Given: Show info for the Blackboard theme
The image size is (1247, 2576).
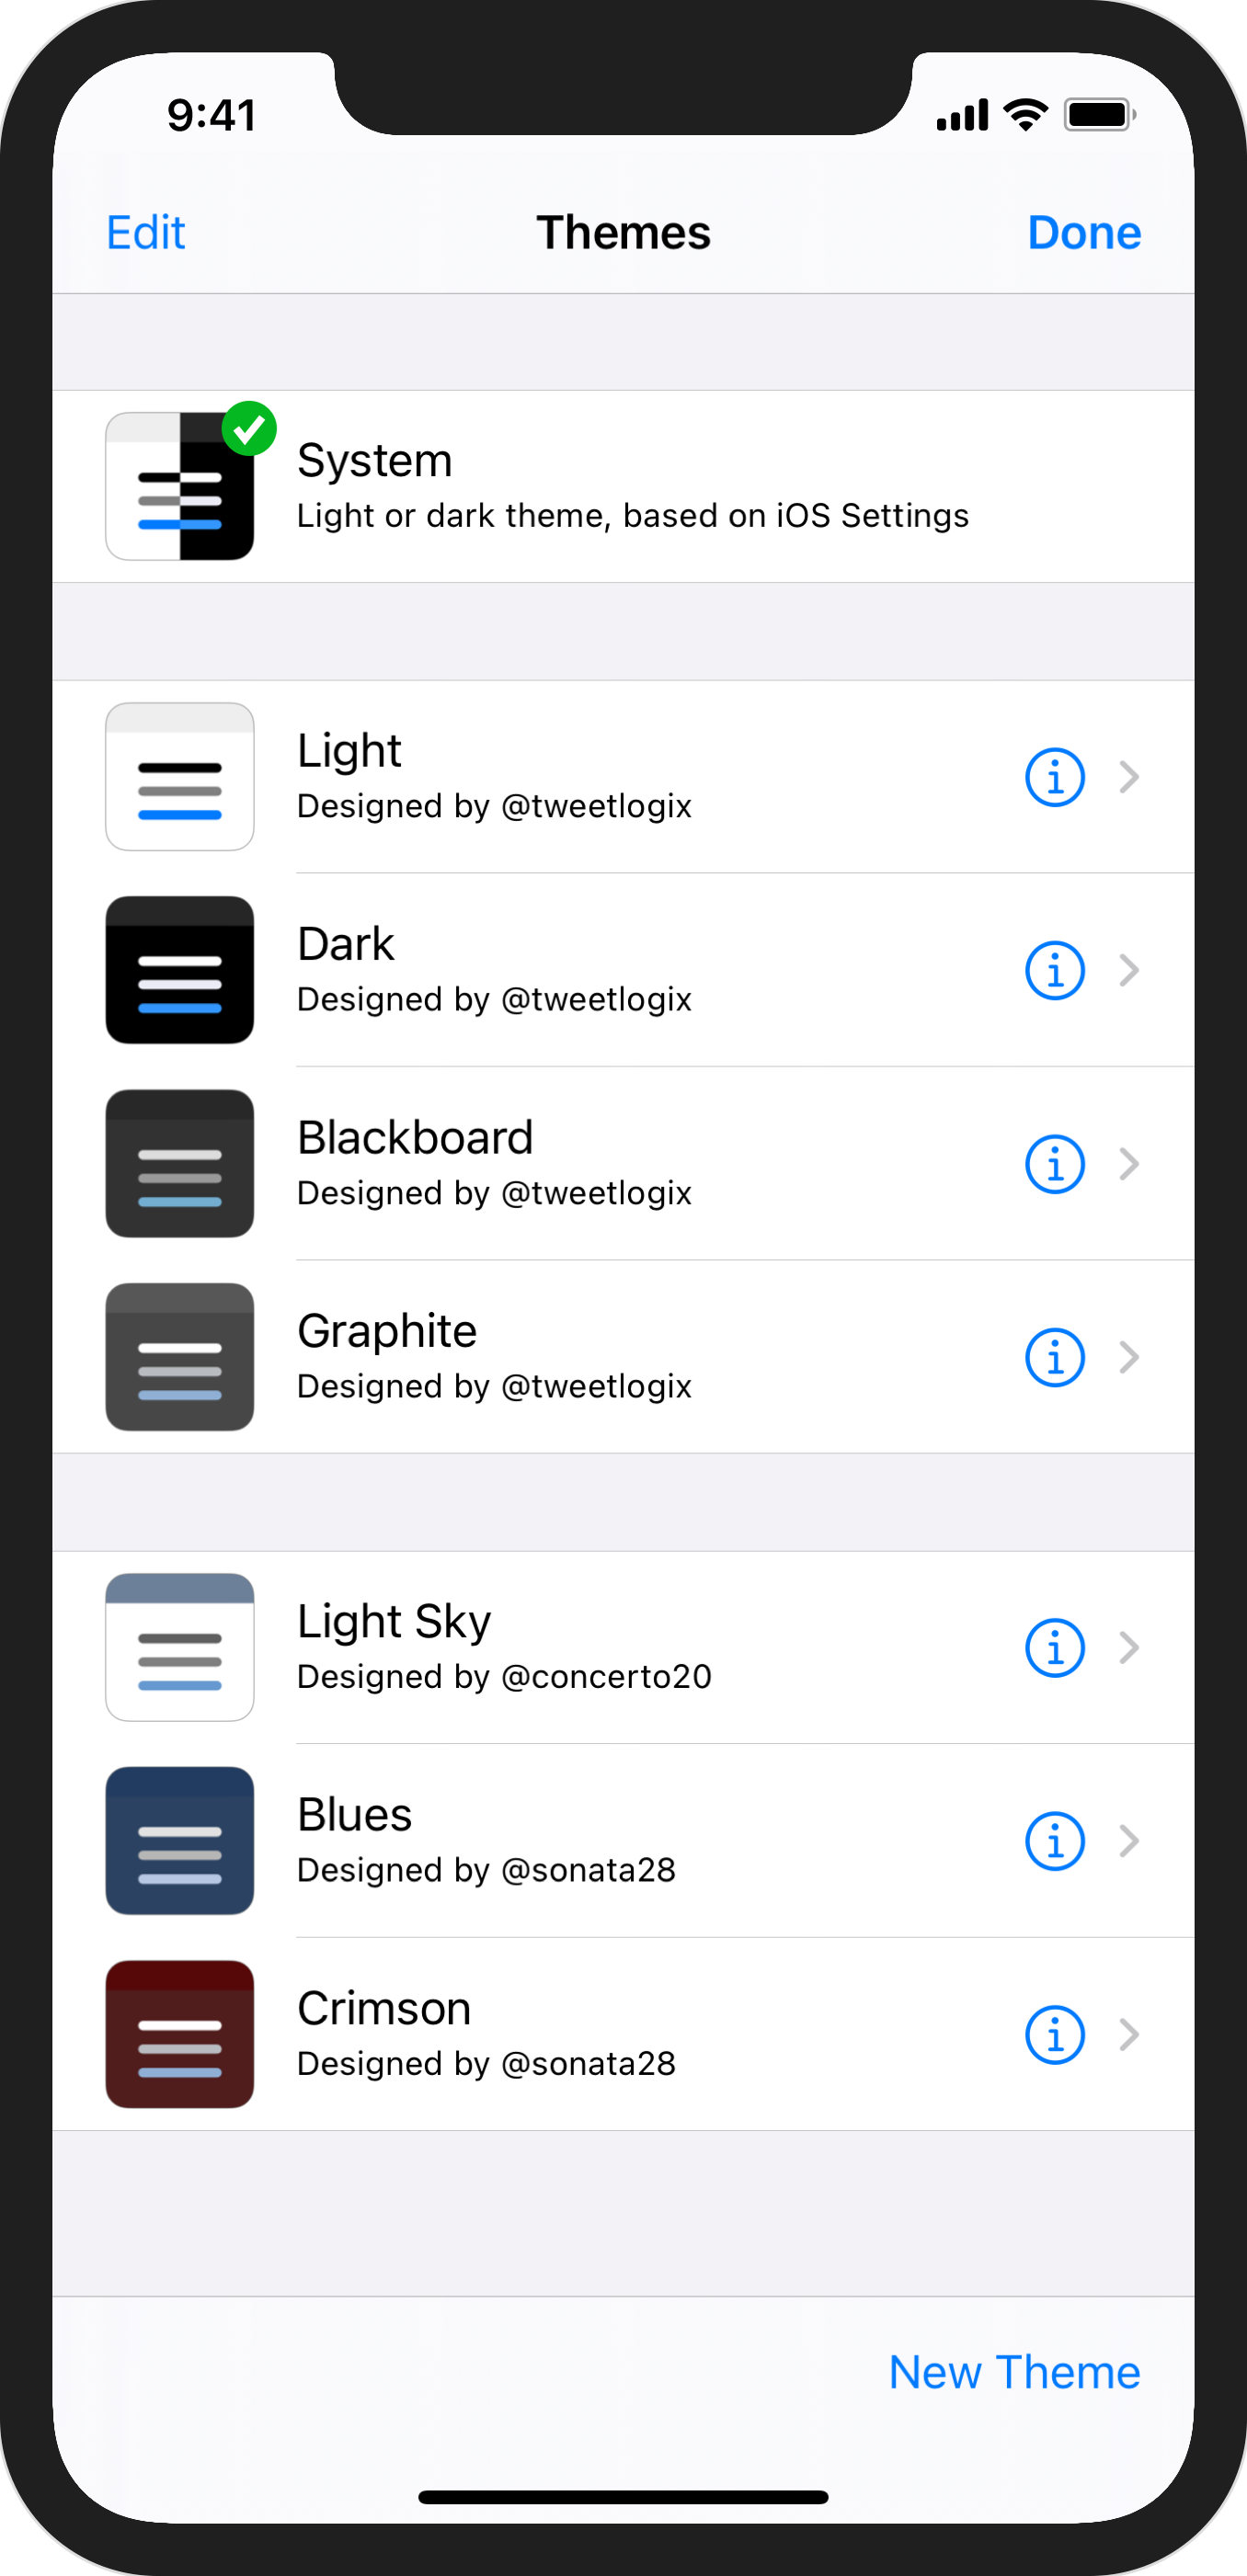Looking at the screenshot, I should [x=1054, y=1164].
